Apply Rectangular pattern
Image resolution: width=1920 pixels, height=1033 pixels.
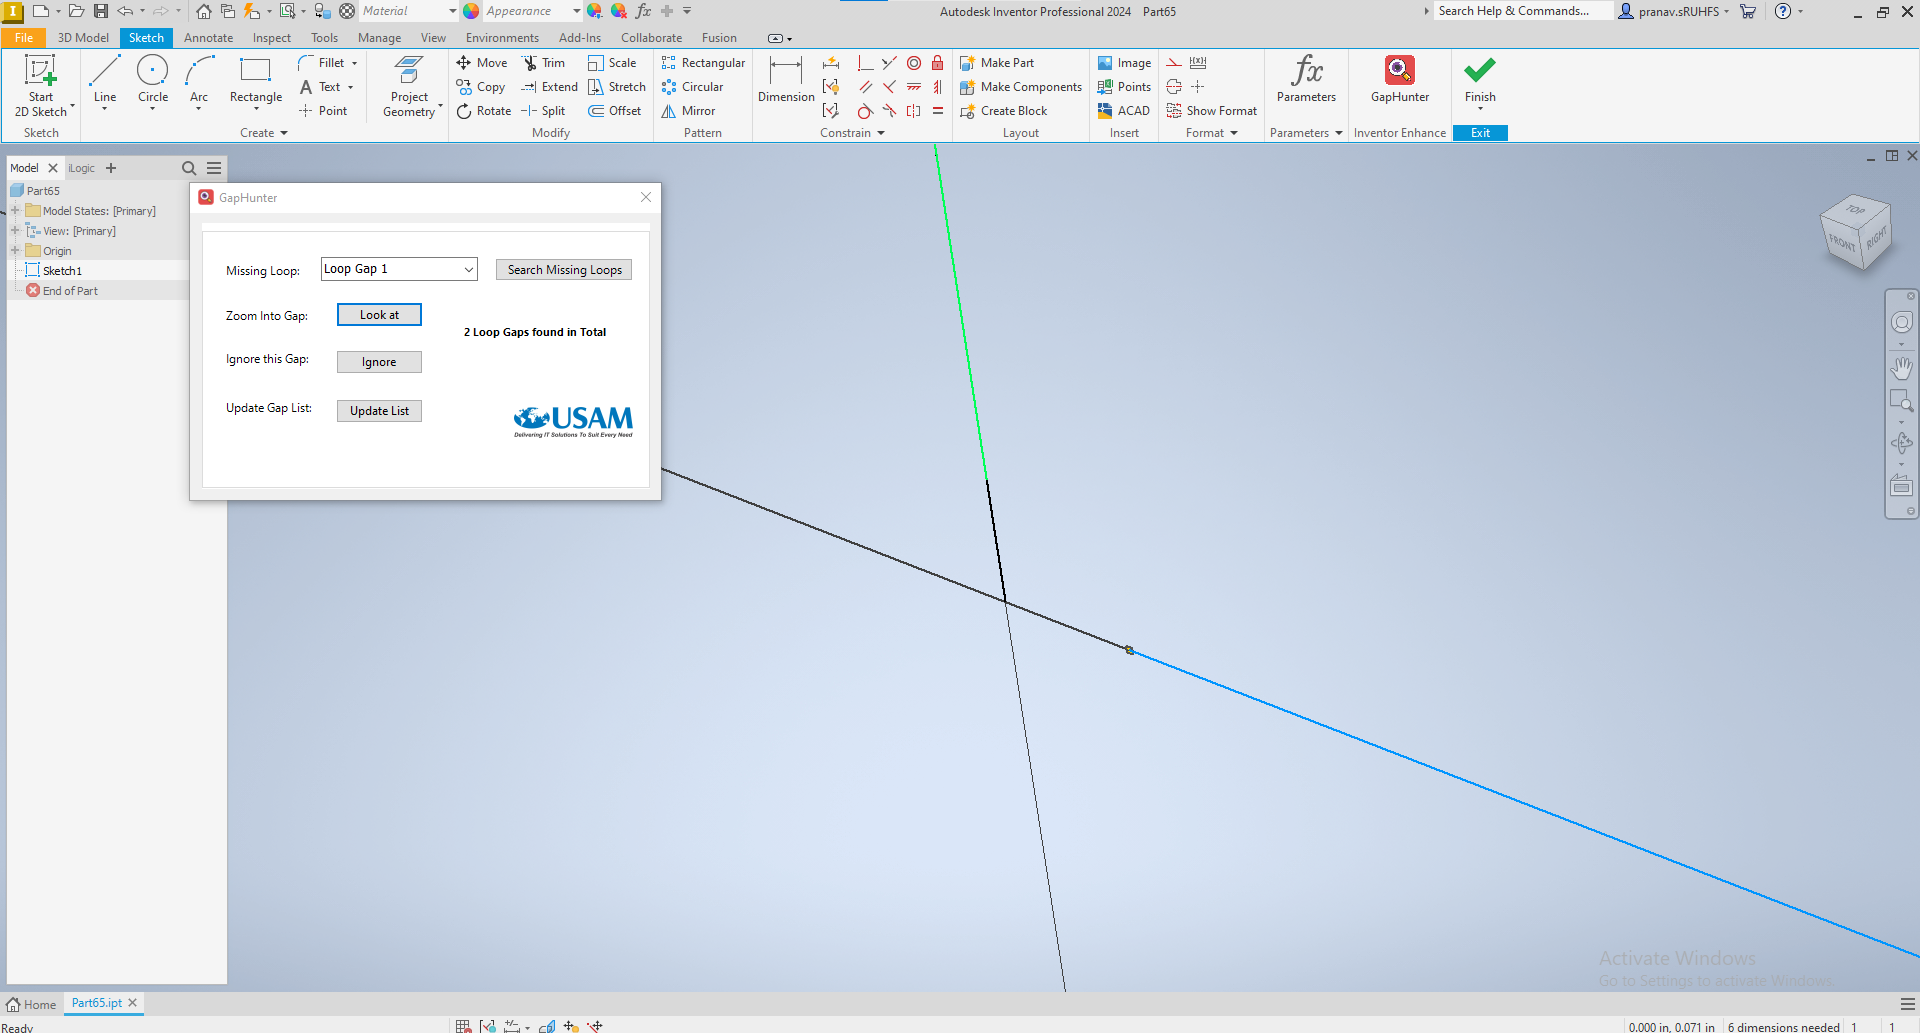tap(703, 63)
